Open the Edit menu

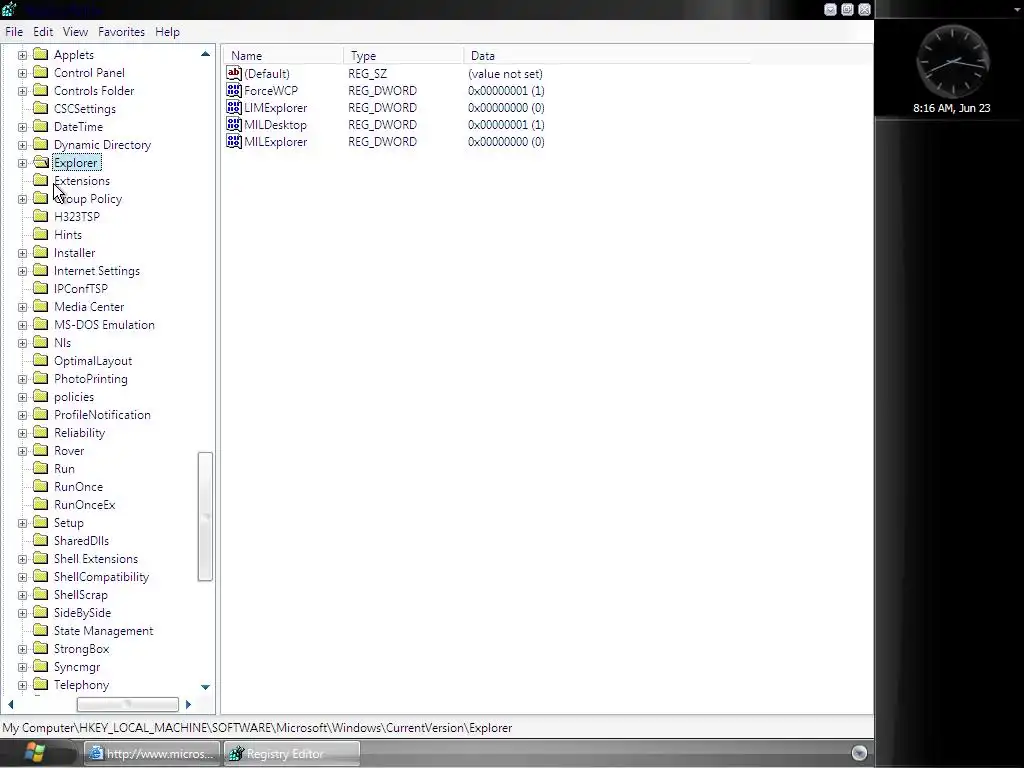pos(43,31)
